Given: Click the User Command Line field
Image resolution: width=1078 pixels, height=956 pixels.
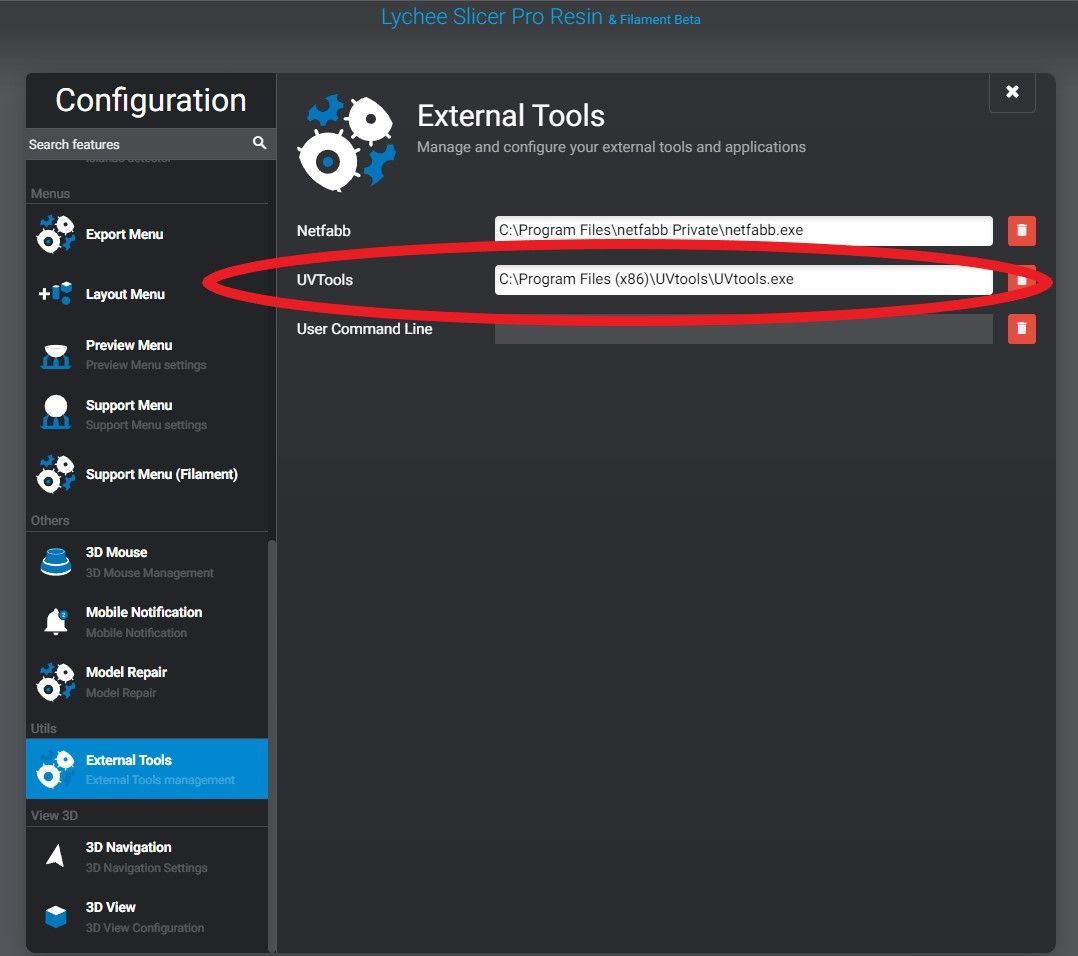Looking at the screenshot, I should click(x=743, y=329).
